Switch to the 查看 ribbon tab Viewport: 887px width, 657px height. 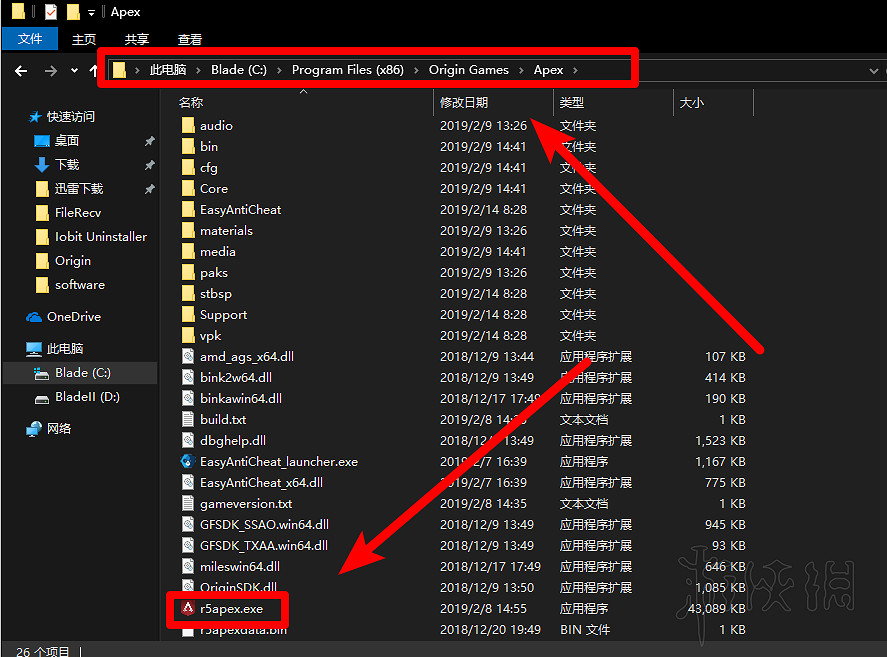[190, 40]
